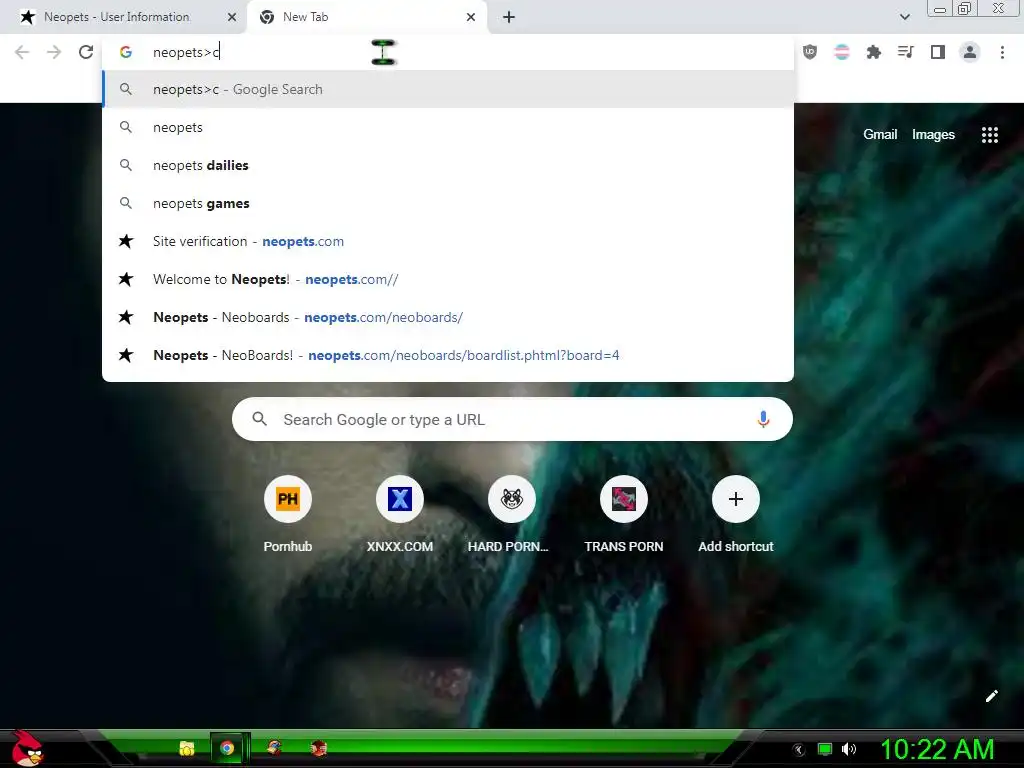Open a new browser tab
The height and width of the screenshot is (768, 1024).
(509, 17)
